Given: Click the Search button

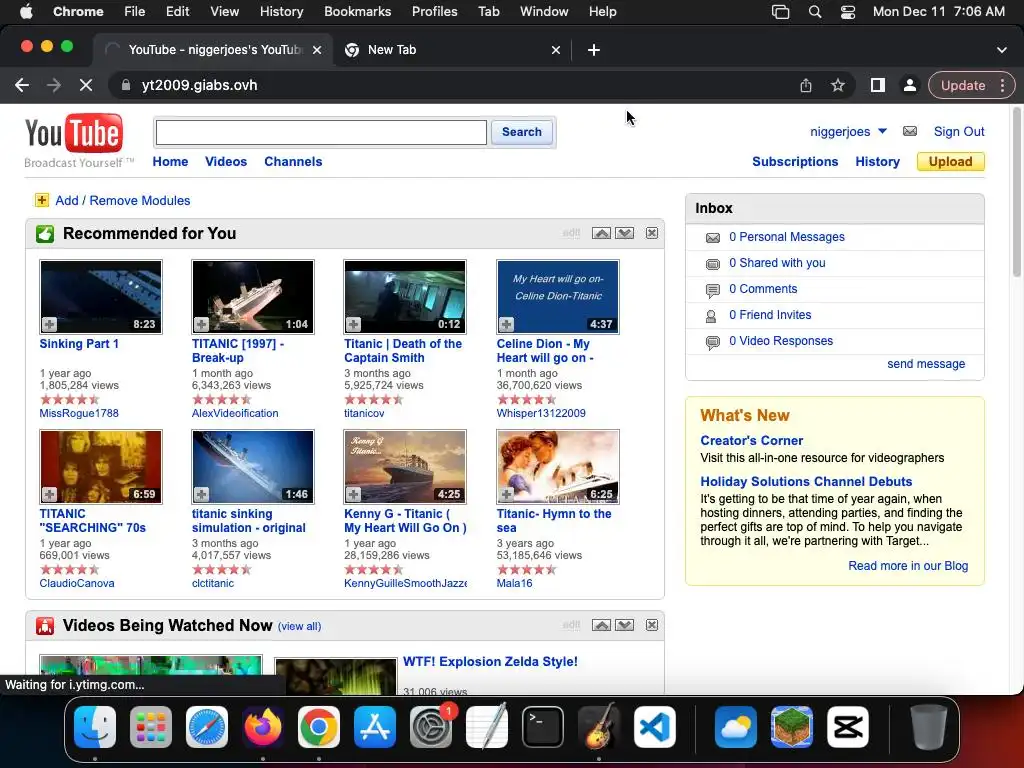Looking at the screenshot, I should (x=522, y=132).
